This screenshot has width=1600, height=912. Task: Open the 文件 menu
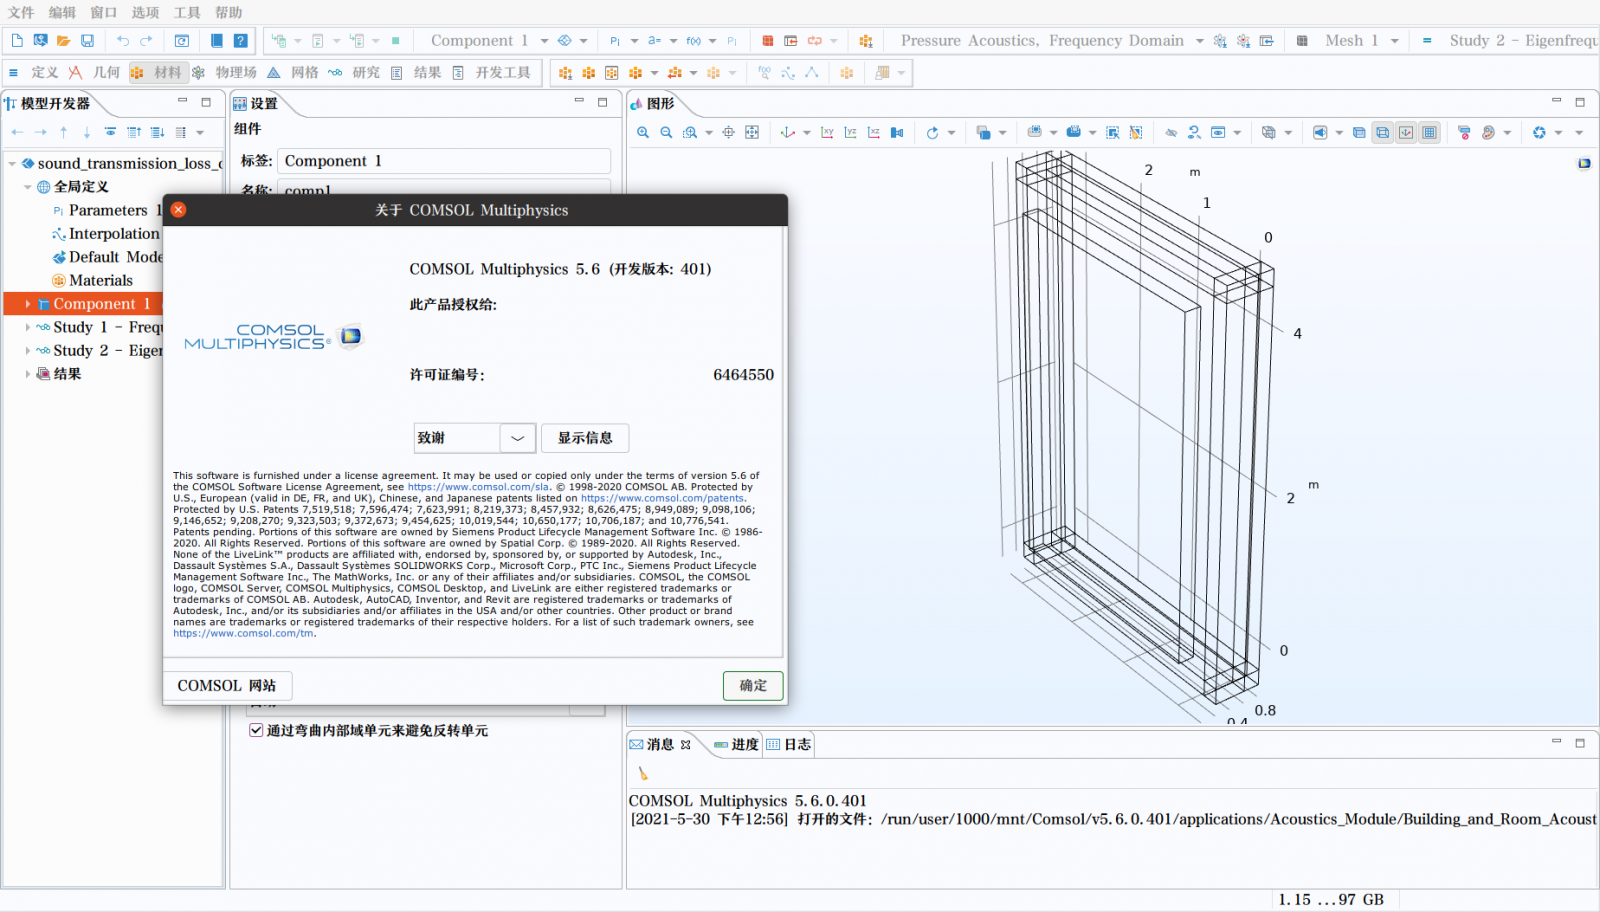click(x=21, y=13)
